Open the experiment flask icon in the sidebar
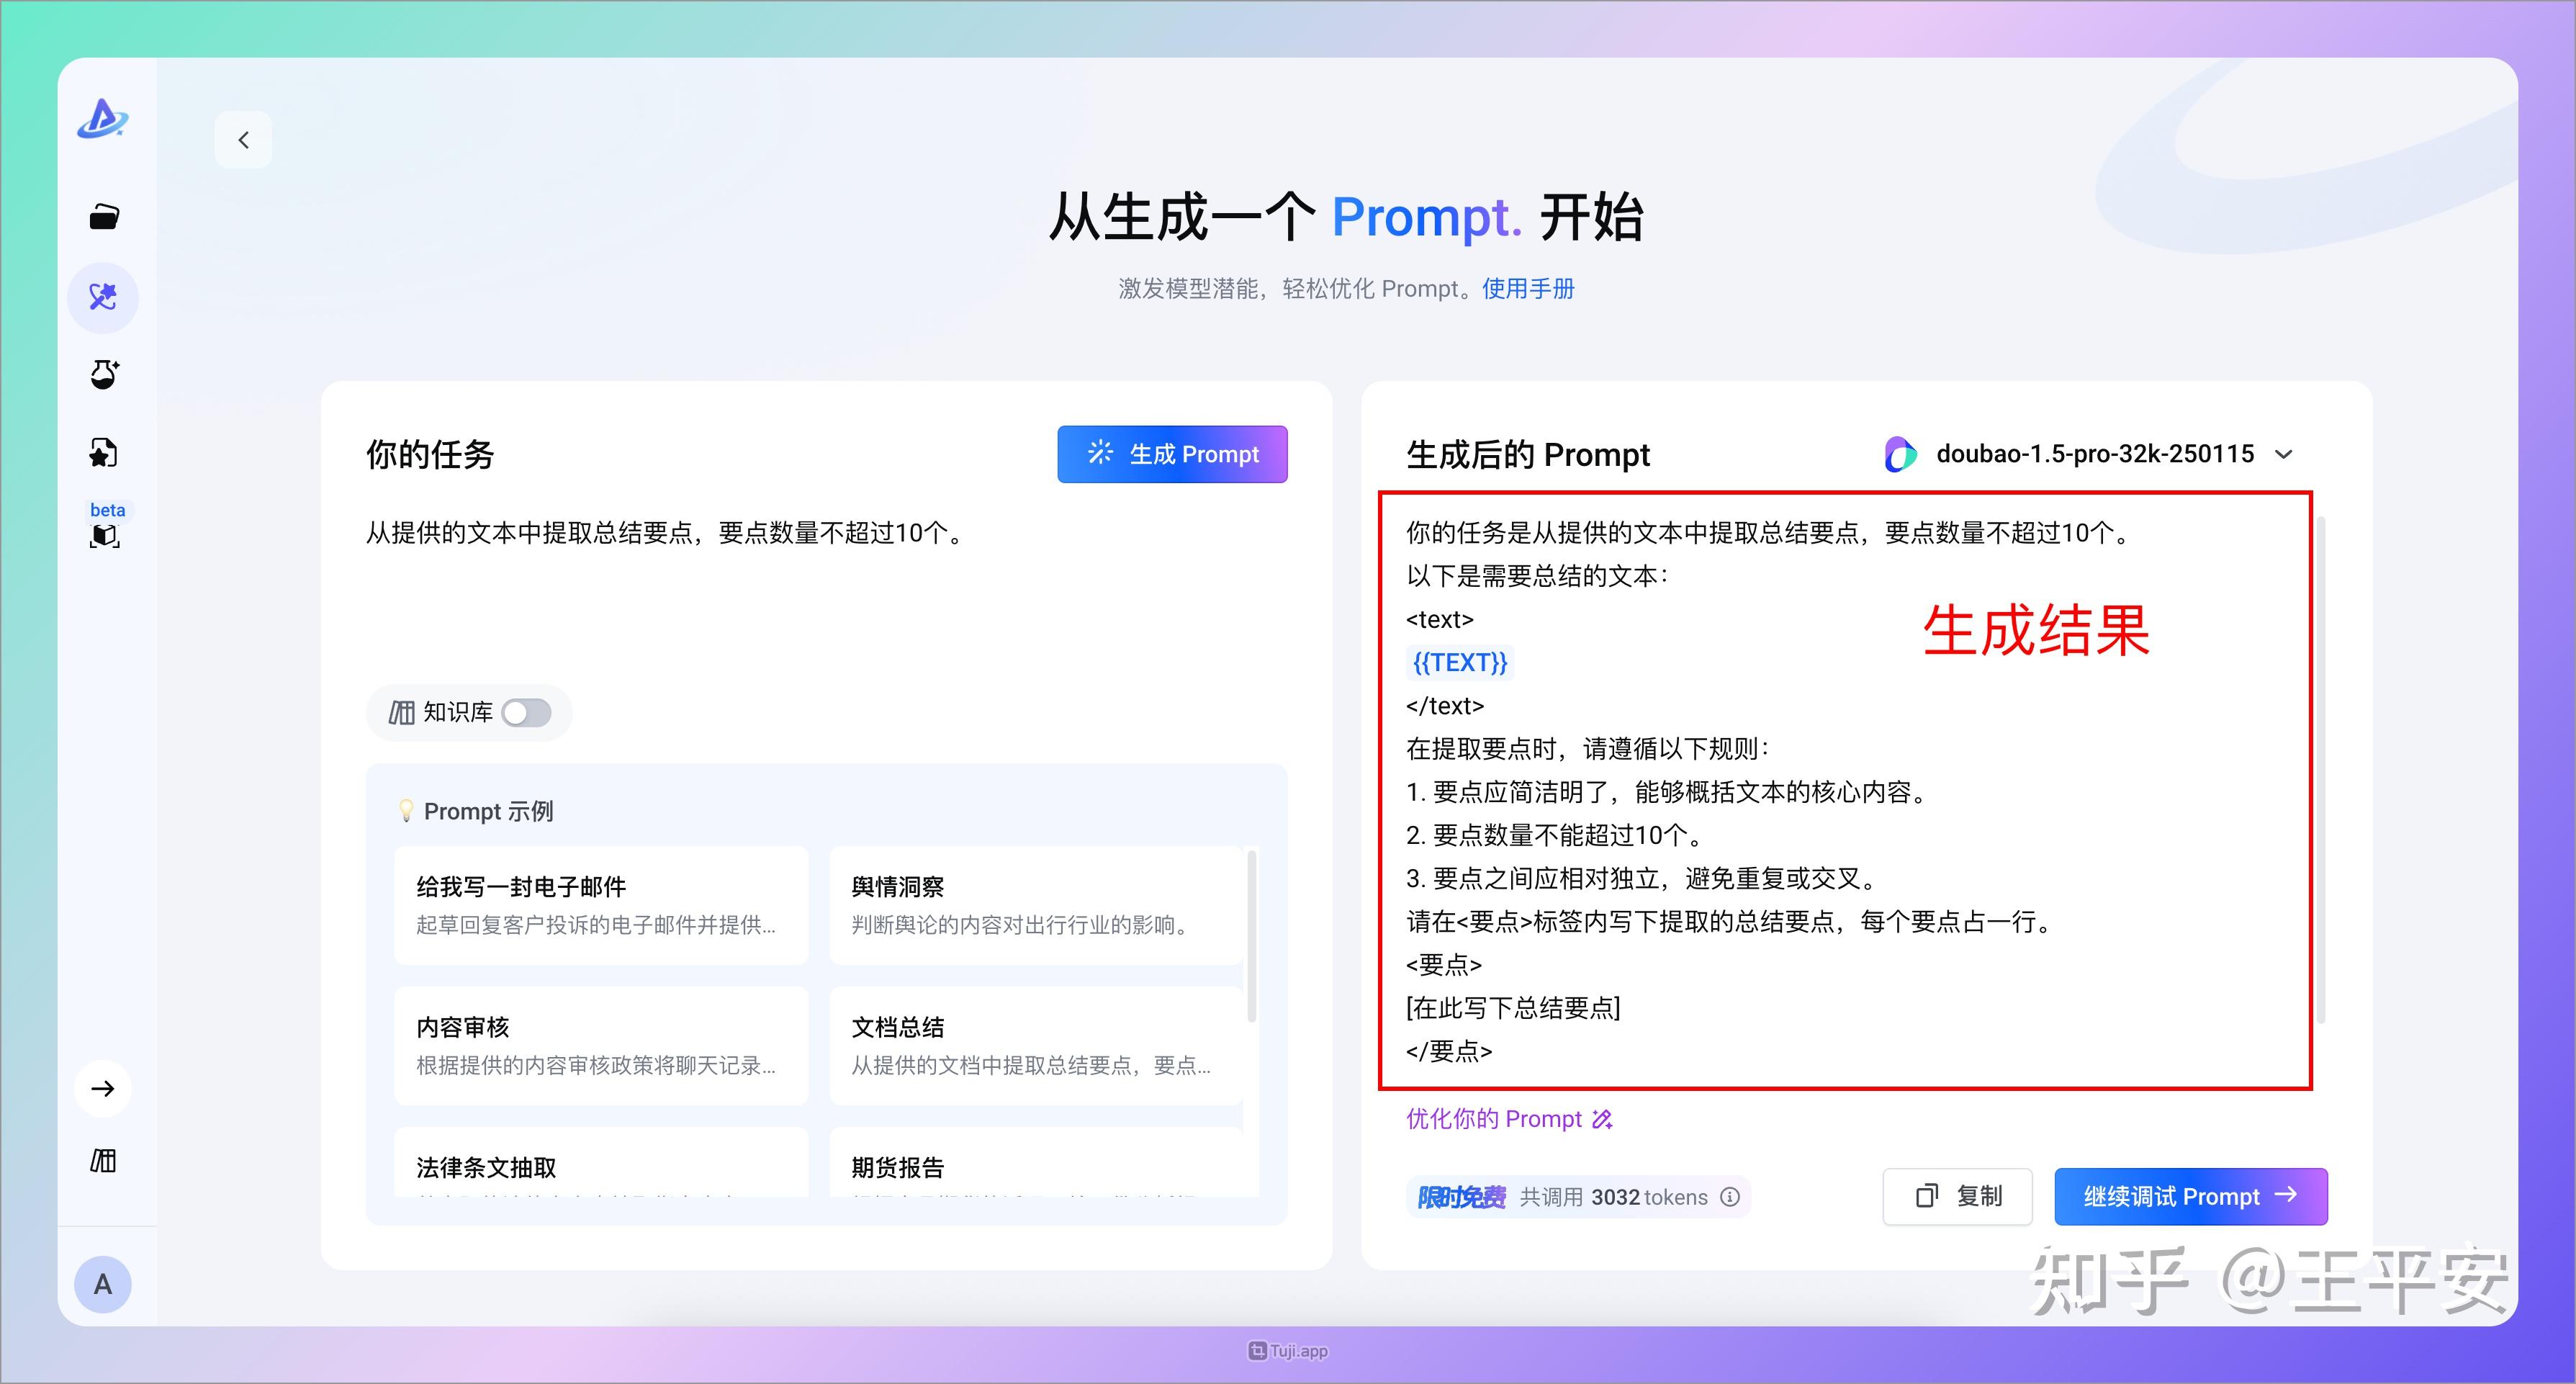 tap(103, 375)
